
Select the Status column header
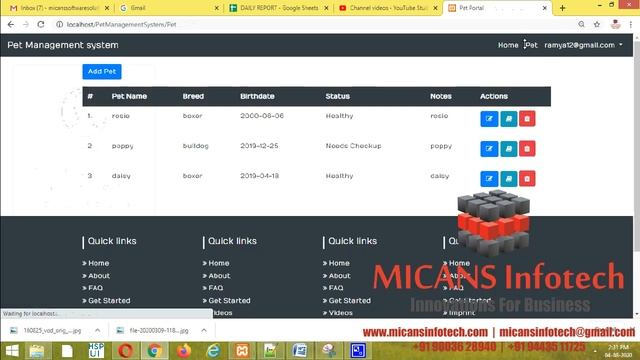[337, 96]
